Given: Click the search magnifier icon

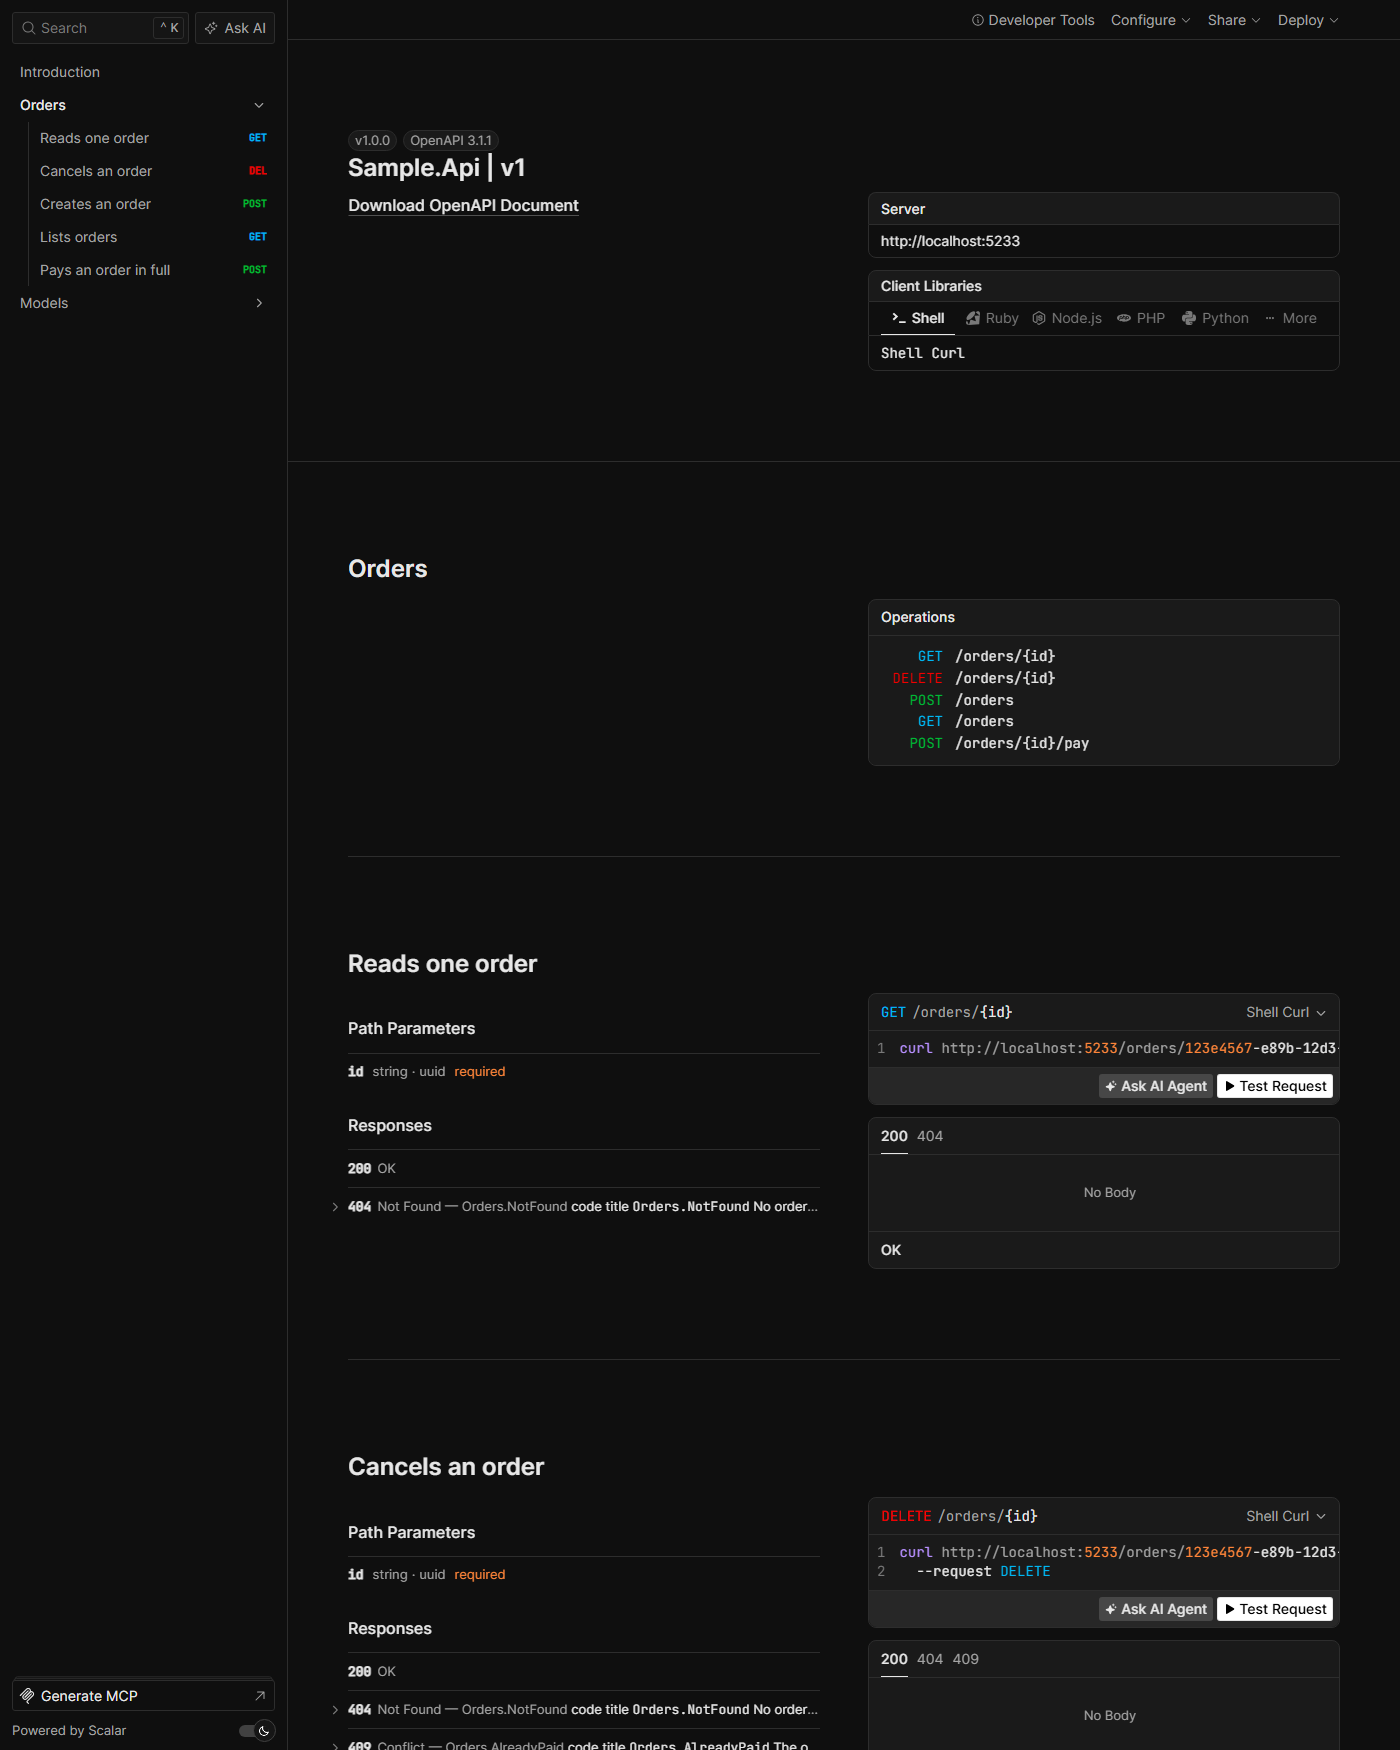Looking at the screenshot, I should pyautogui.click(x=29, y=28).
